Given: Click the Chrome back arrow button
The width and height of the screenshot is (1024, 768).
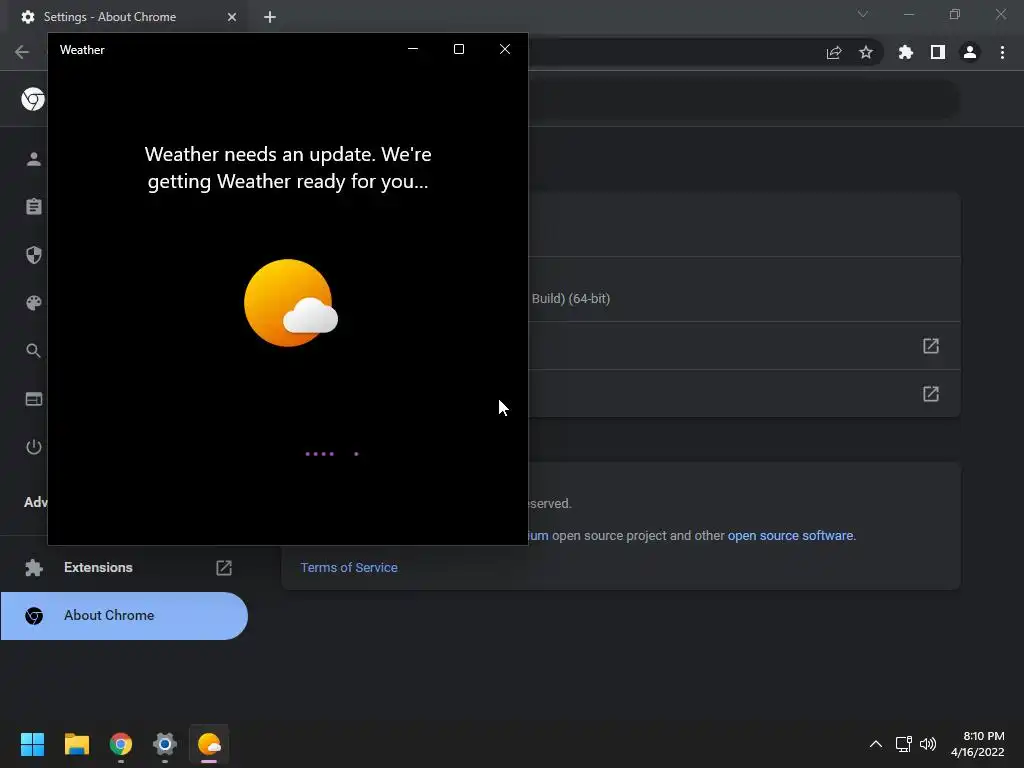Looking at the screenshot, I should tap(22, 52).
